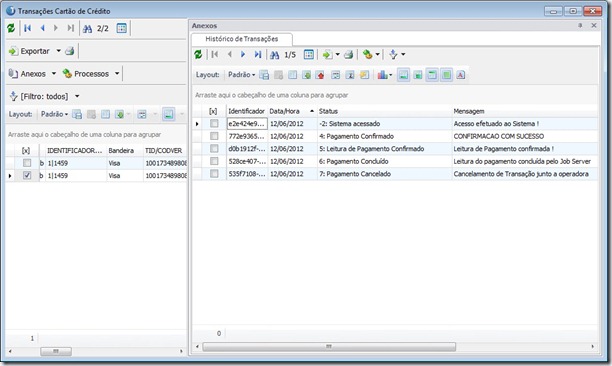
Task: Open chart dropdown arrow in Histórico layout bar
Action: 390,75
